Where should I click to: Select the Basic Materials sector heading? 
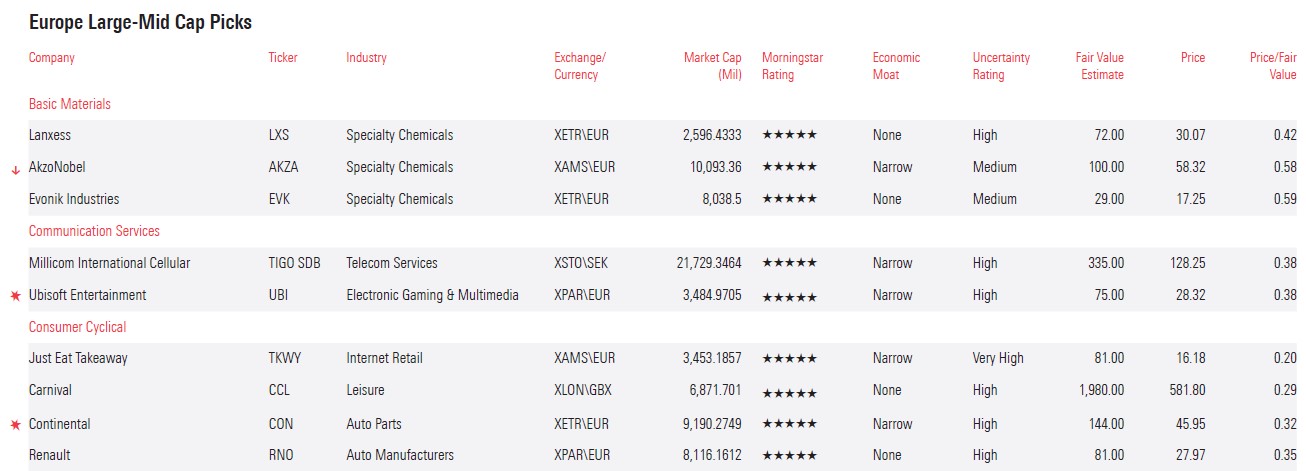[x=70, y=104]
